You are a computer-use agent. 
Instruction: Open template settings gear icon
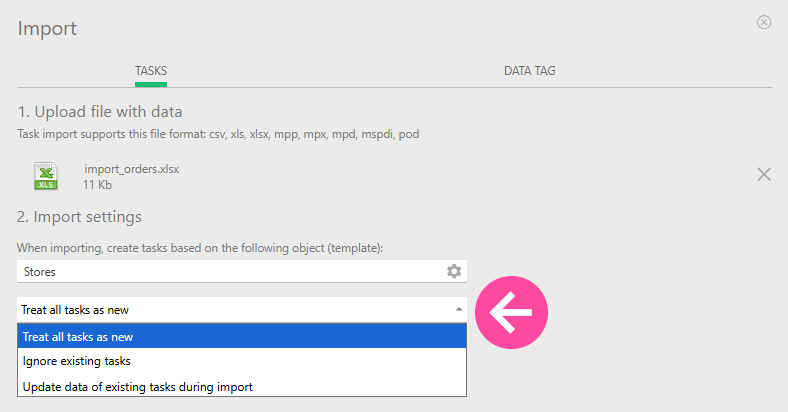click(x=454, y=271)
